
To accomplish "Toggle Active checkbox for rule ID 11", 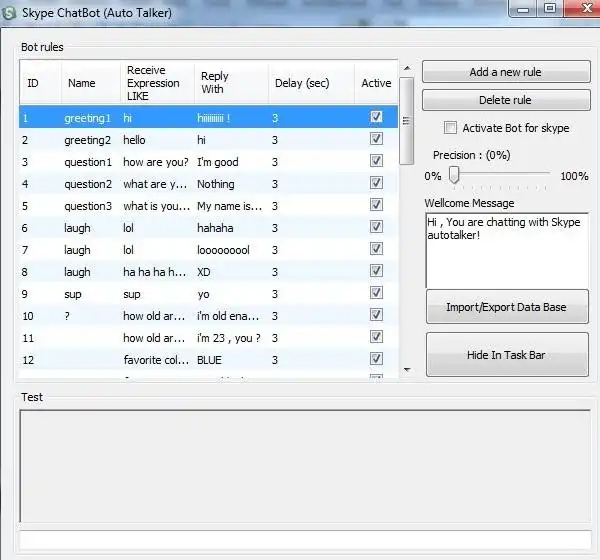I will click(x=376, y=337).
